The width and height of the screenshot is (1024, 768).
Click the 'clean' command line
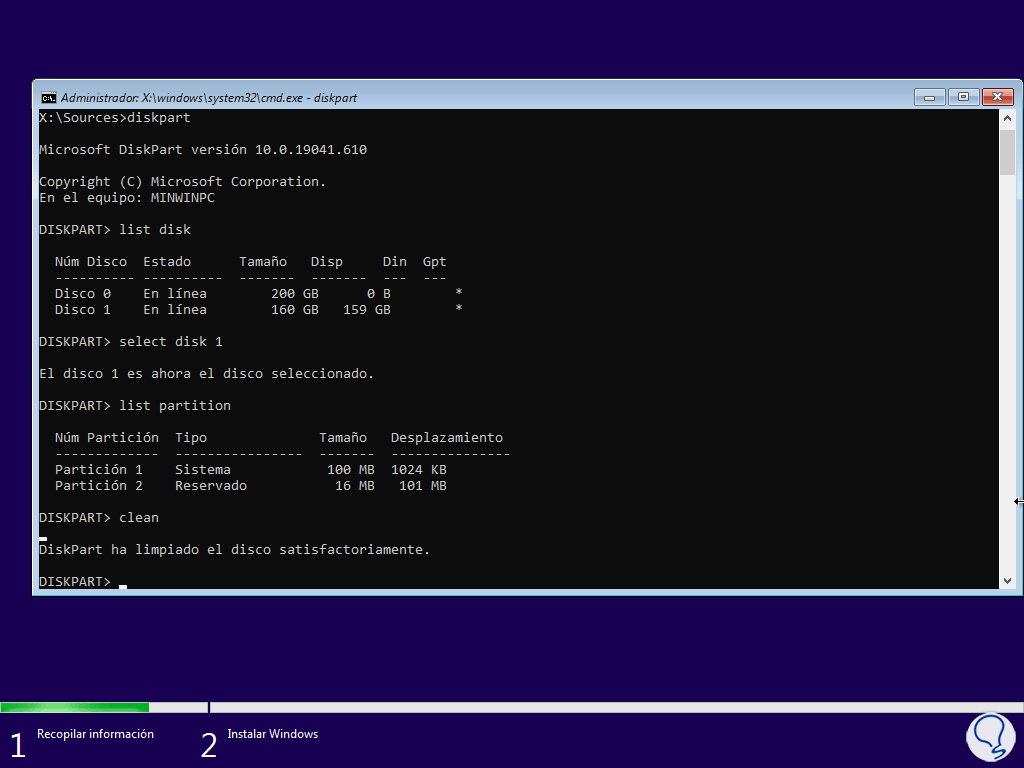99,518
